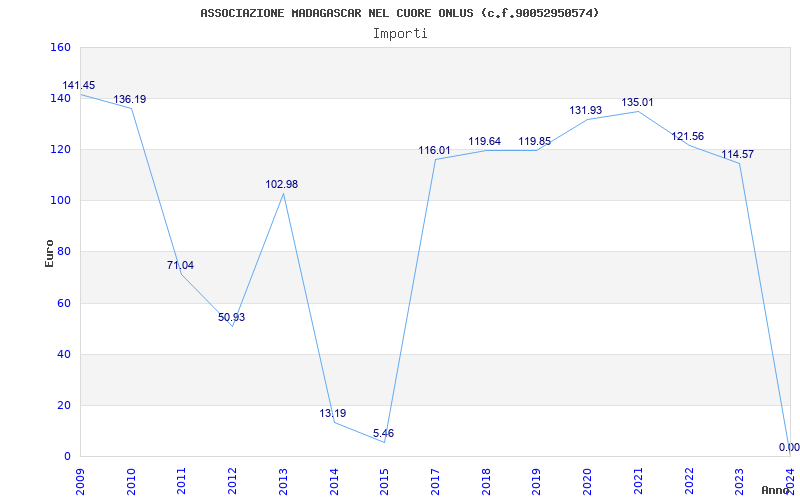Image resolution: width=800 pixels, height=500 pixels.
Task: Click the 100 y-axis tick label
Action: 60,201
